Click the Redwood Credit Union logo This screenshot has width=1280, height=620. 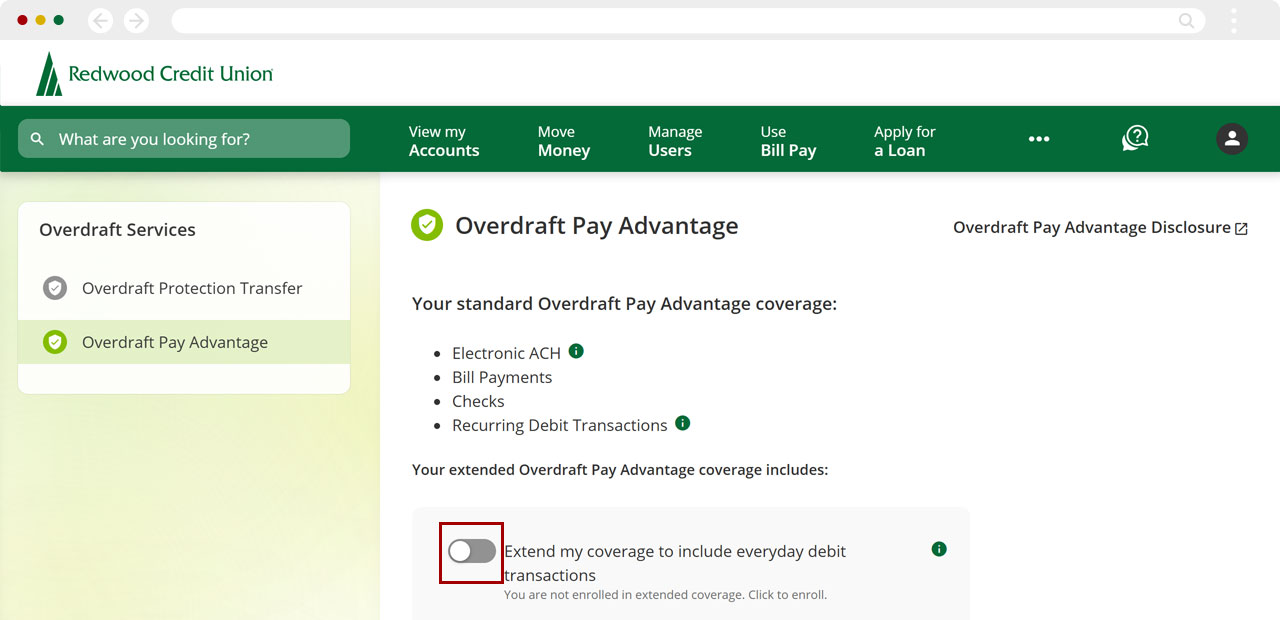(x=155, y=74)
